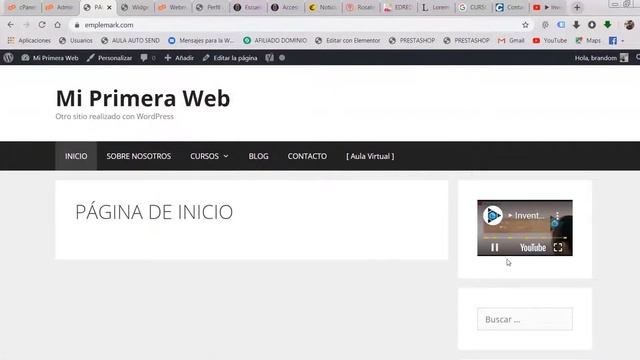
Task: Open the AULA AUTO SEND bookmark
Action: tap(130, 40)
